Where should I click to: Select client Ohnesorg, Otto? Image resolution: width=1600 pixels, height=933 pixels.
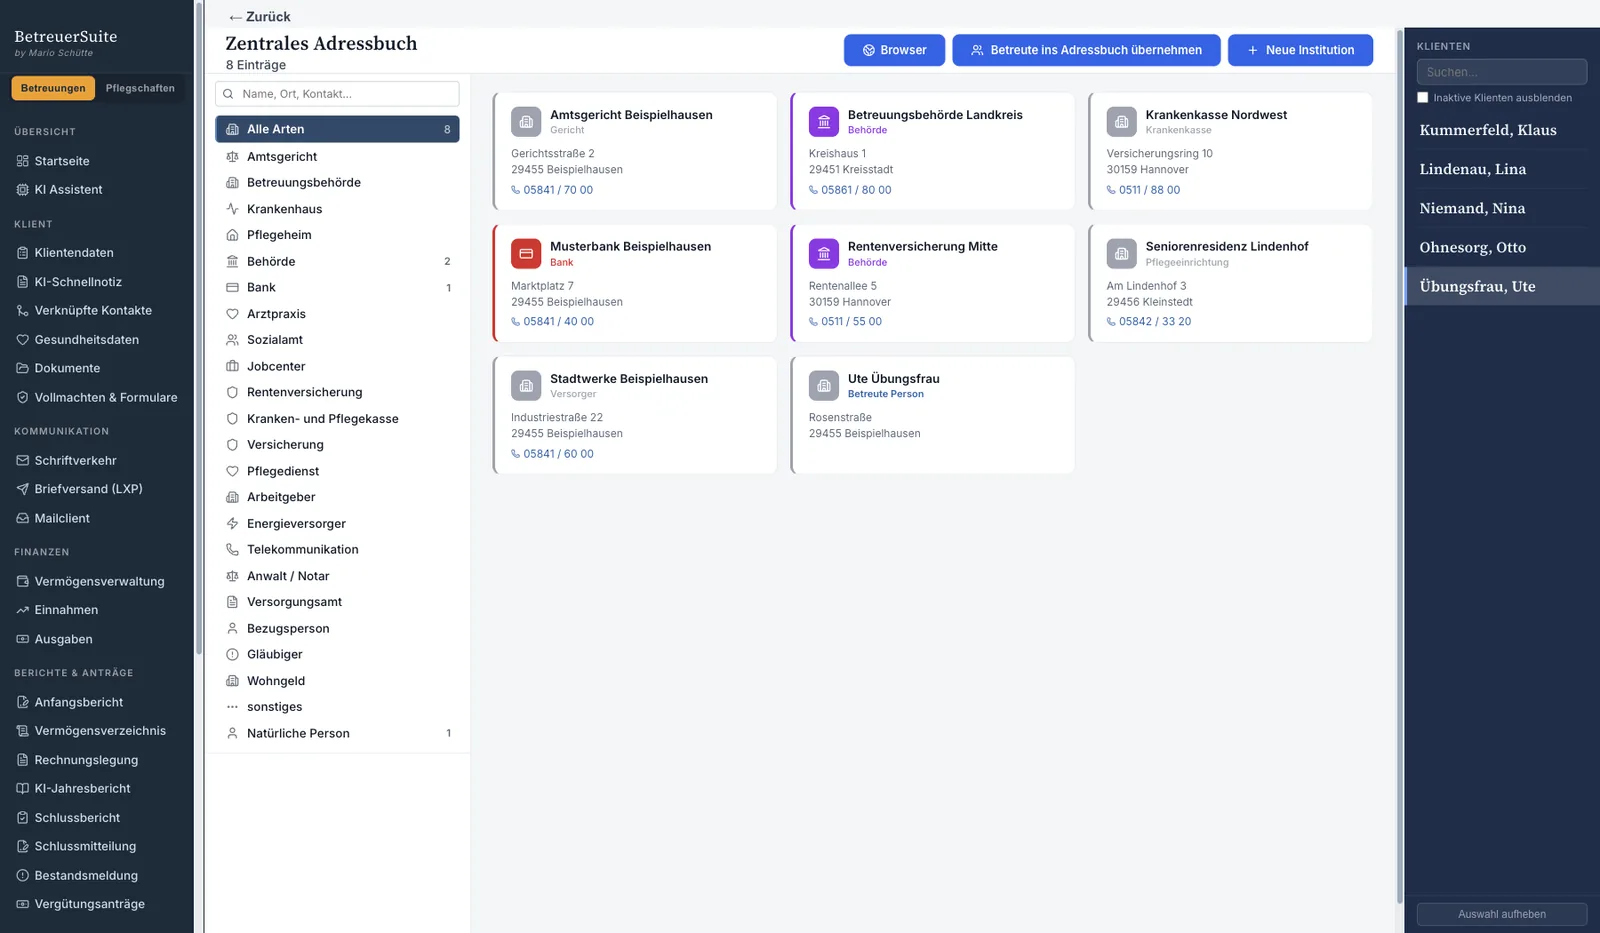click(1502, 247)
